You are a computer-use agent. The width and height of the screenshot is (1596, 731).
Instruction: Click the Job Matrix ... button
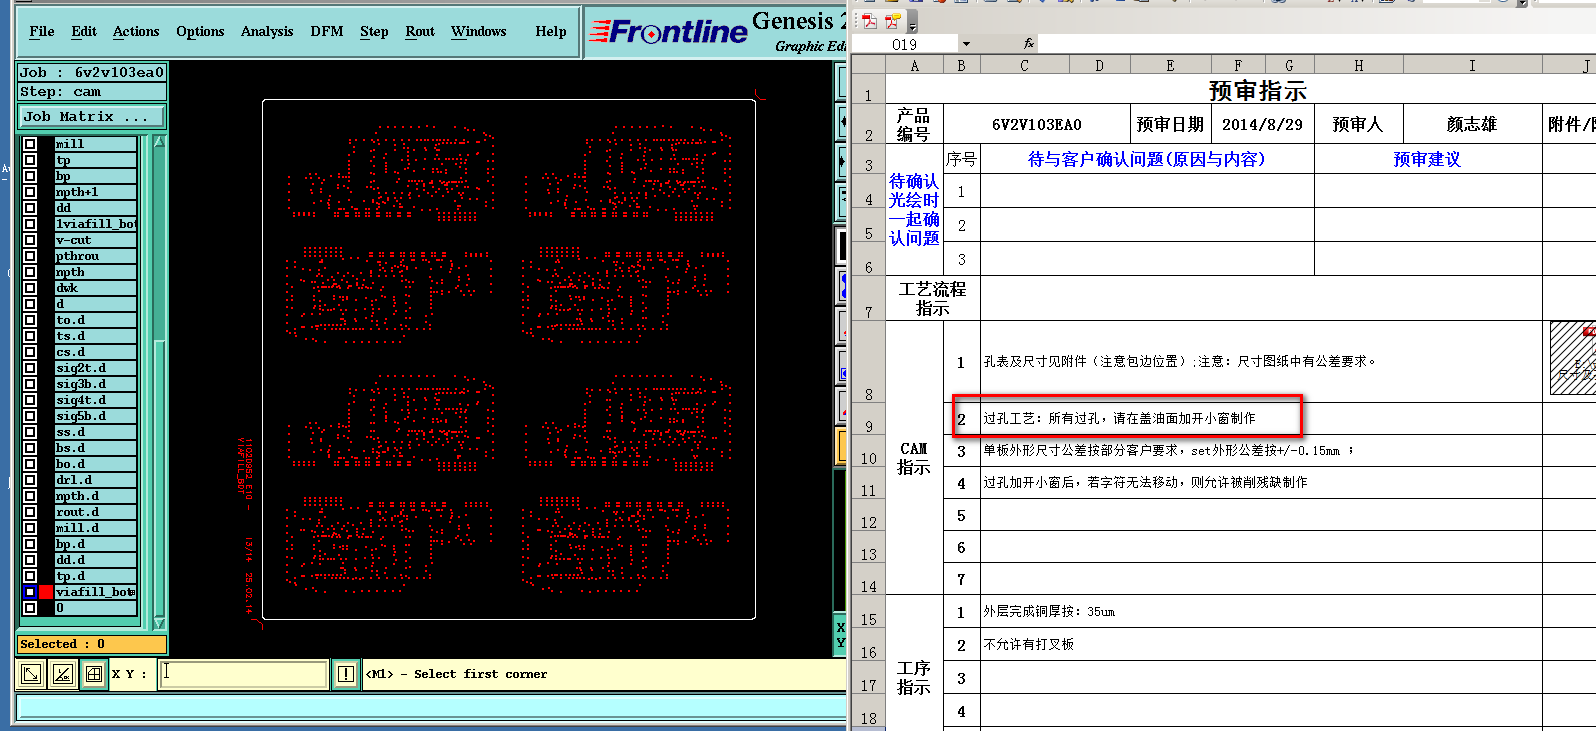click(x=92, y=117)
